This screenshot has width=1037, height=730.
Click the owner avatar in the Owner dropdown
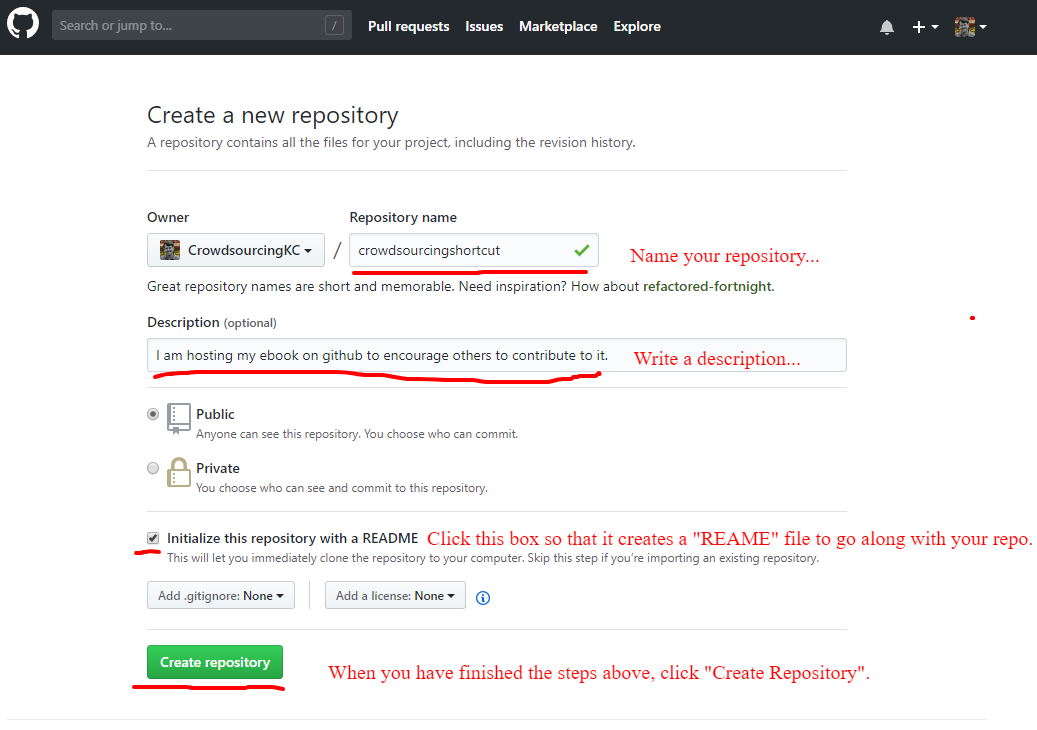coord(170,250)
